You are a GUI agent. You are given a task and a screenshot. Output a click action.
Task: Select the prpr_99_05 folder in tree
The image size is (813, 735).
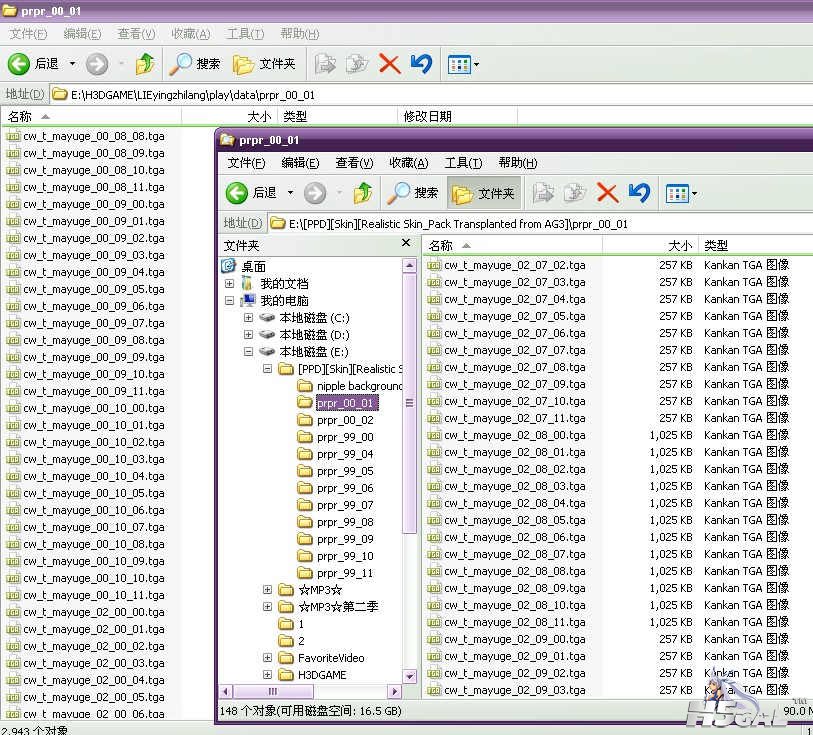coord(345,471)
